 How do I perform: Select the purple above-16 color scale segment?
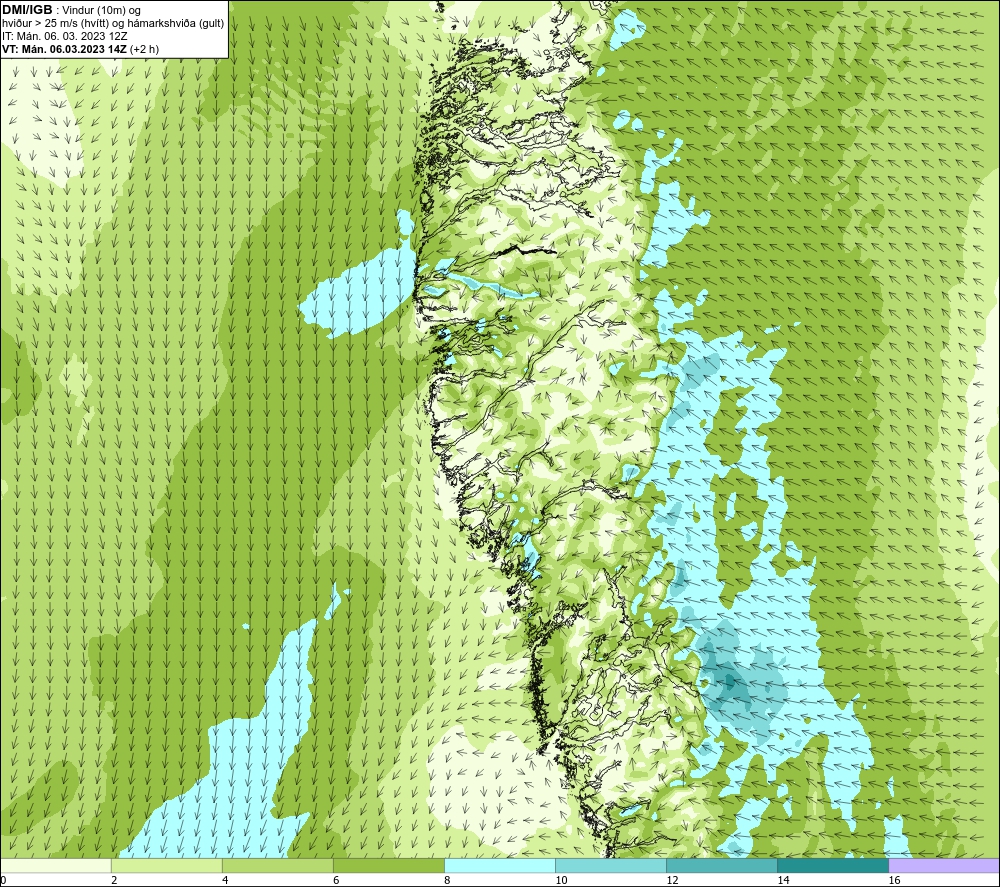[944, 865]
